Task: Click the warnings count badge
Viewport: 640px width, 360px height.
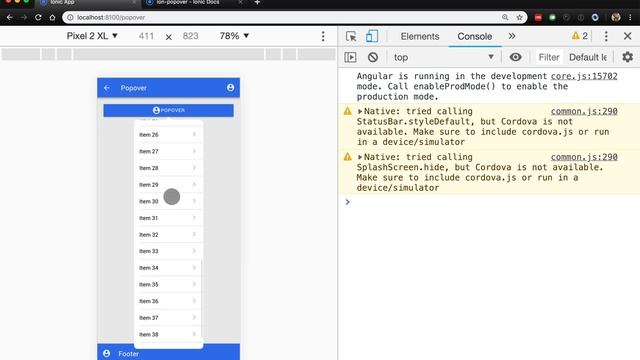Action: coord(580,36)
